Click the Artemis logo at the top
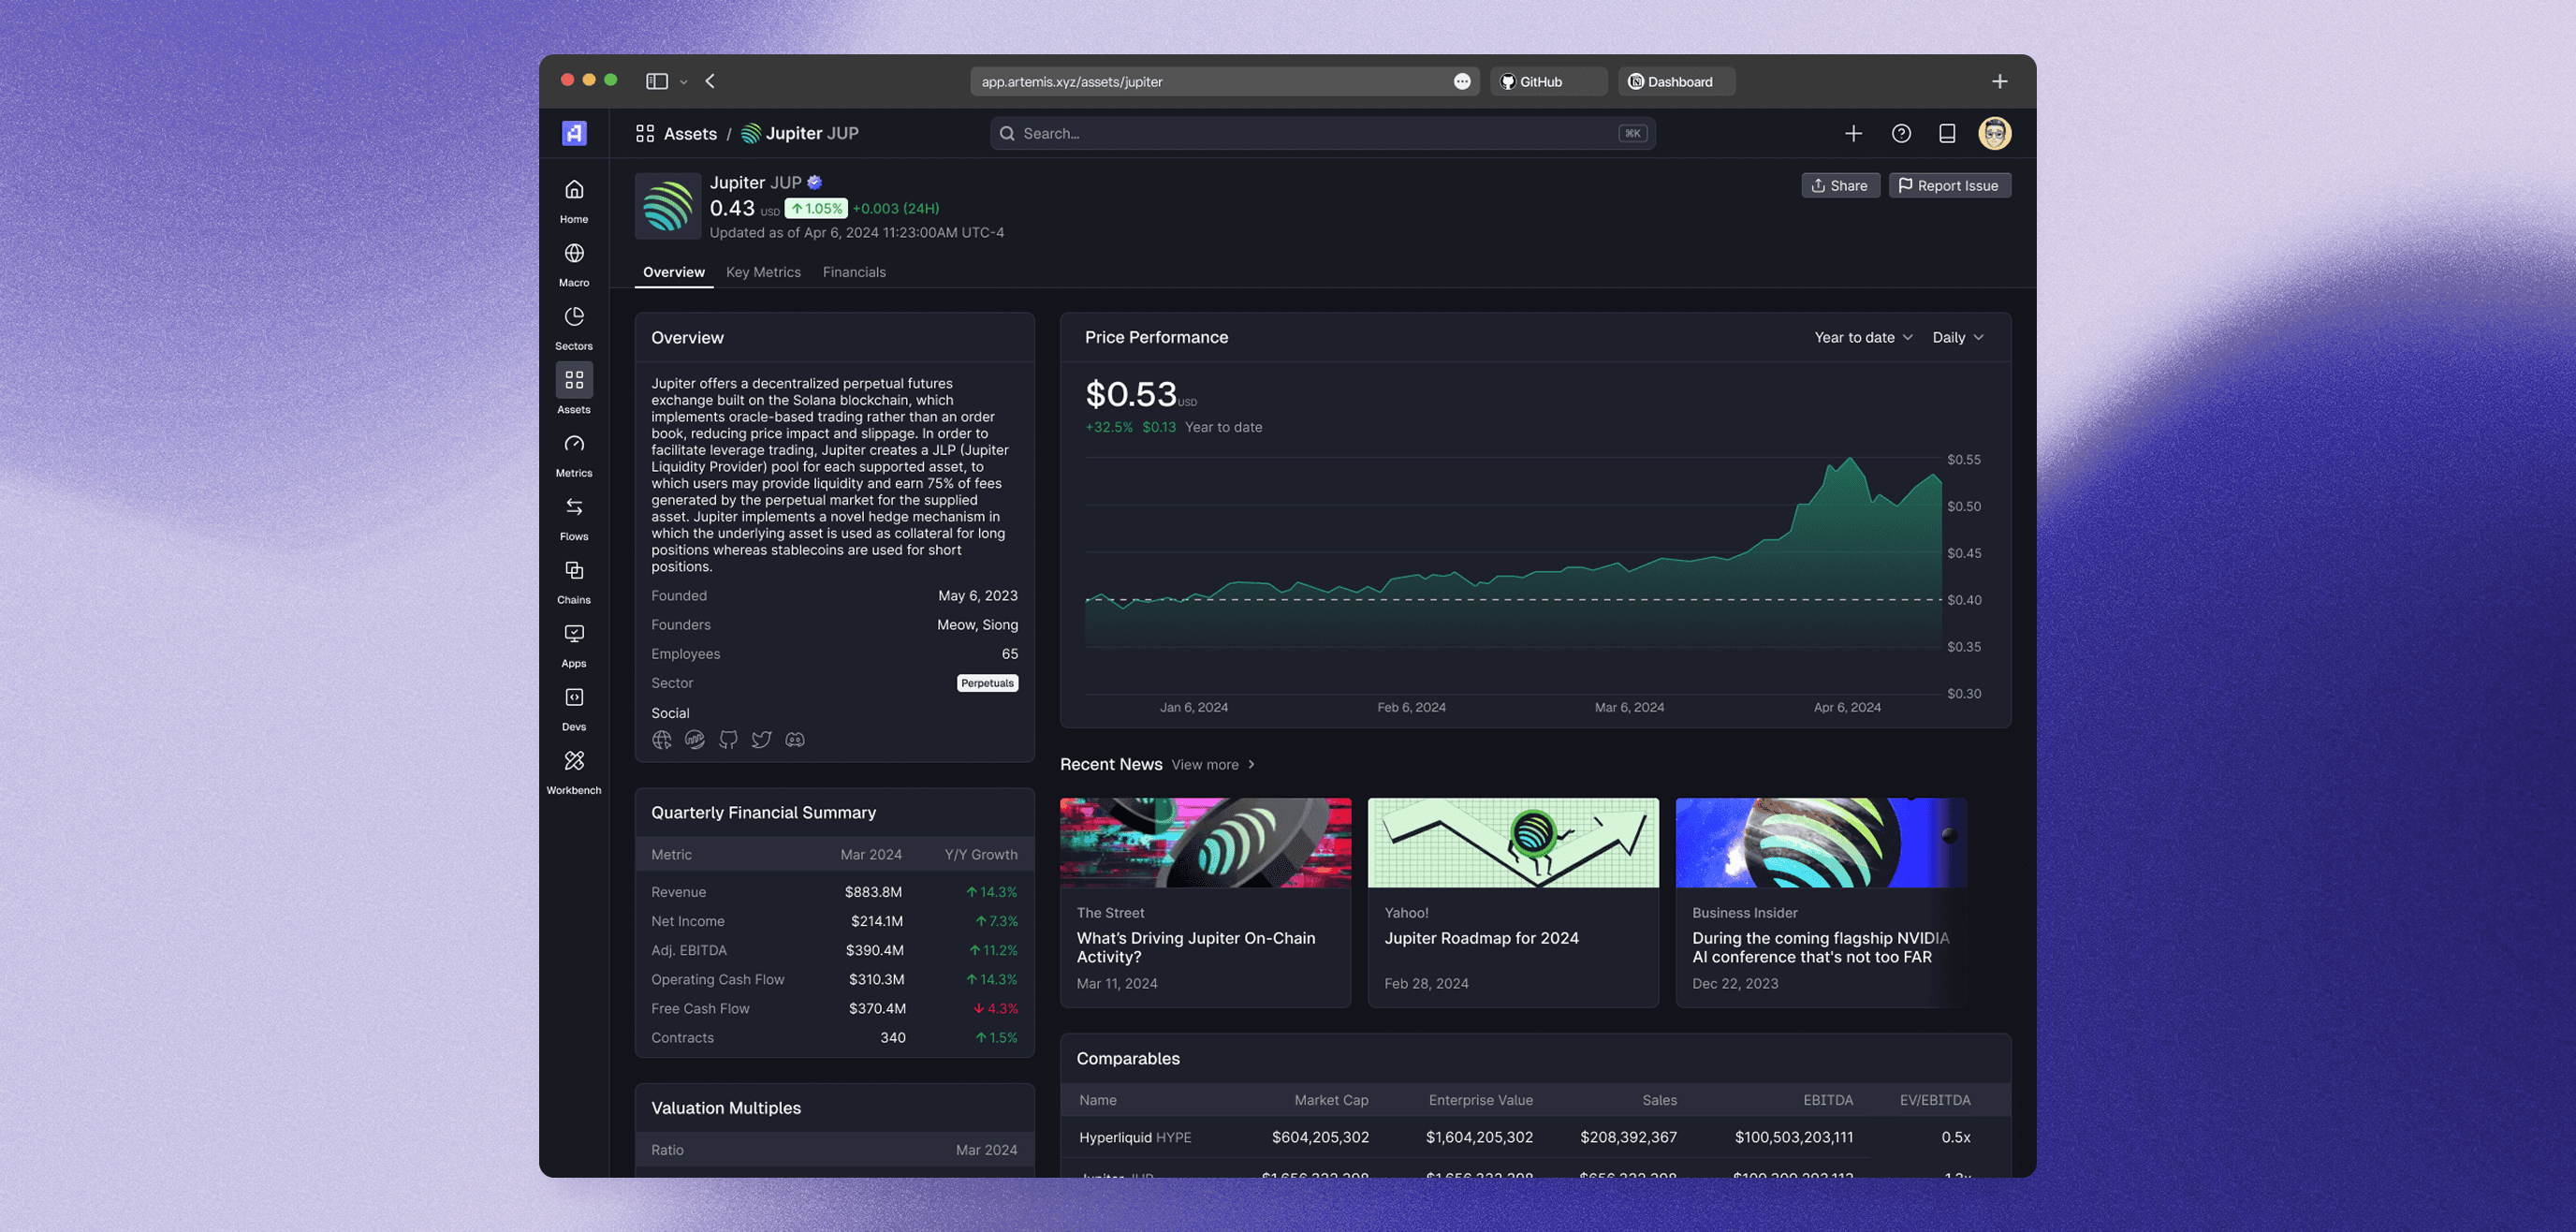The height and width of the screenshot is (1232, 2576). pyautogui.click(x=574, y=133)
